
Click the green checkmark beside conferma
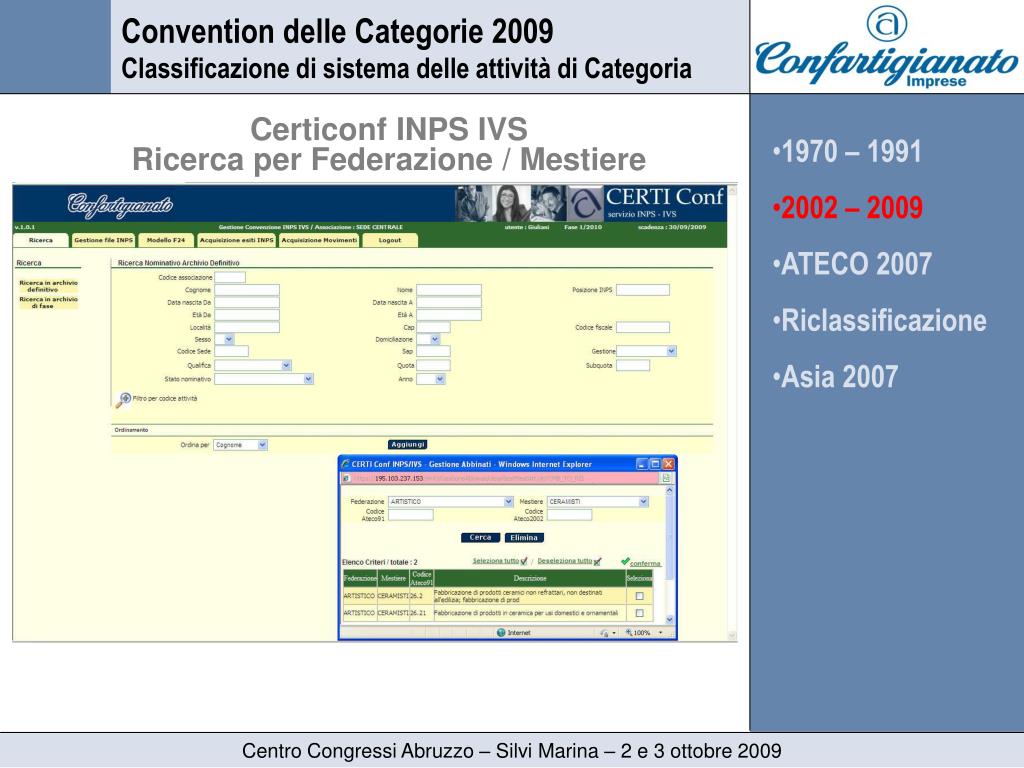(x=625, y=562)
